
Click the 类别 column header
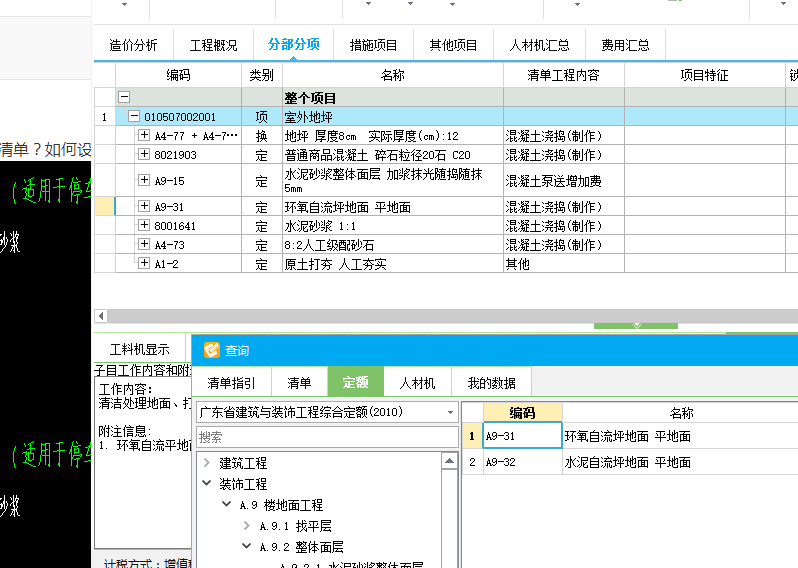click(x=262, y=75)
